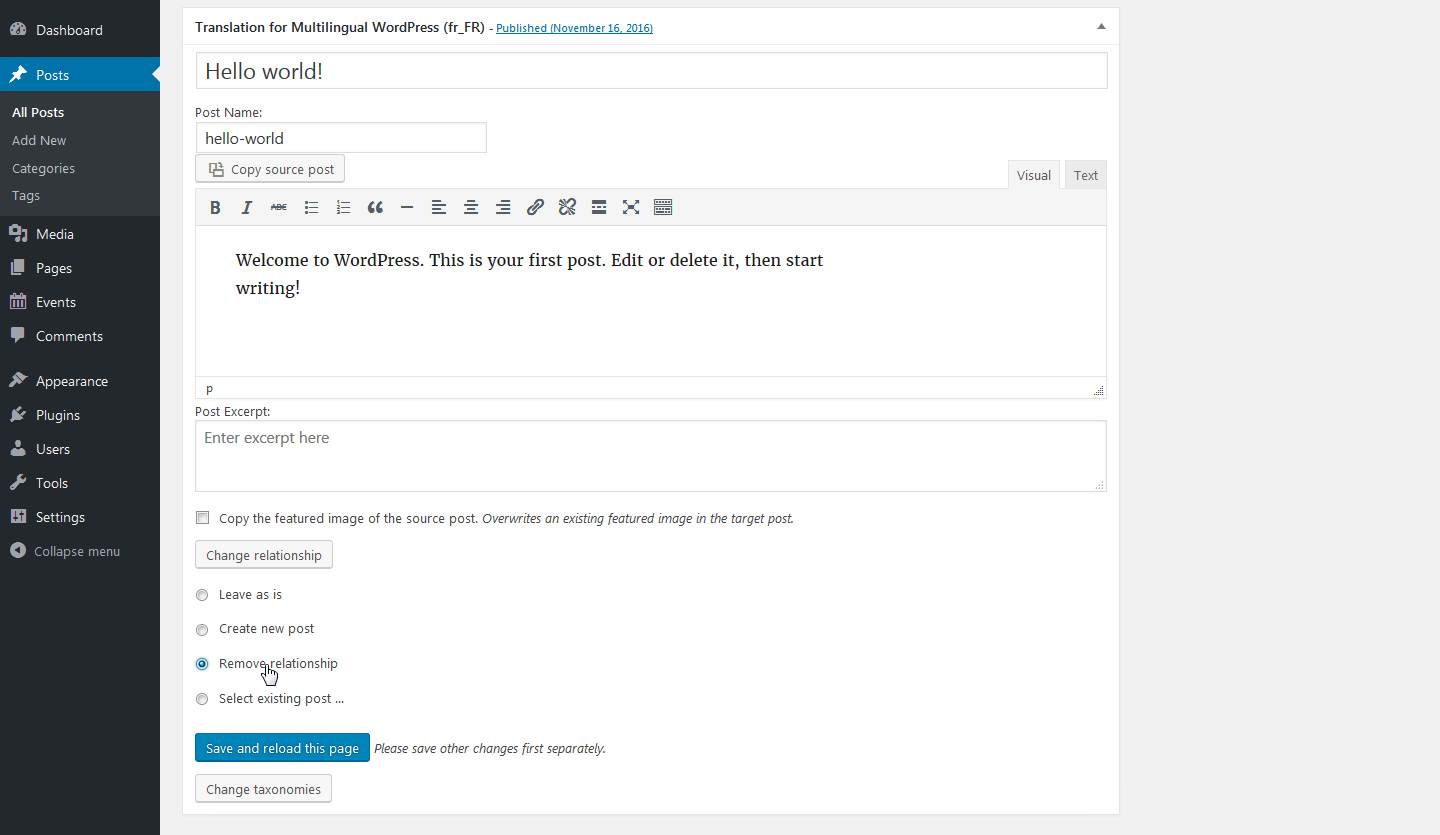Check copy featured image of source post

click(x=203, y=518)
